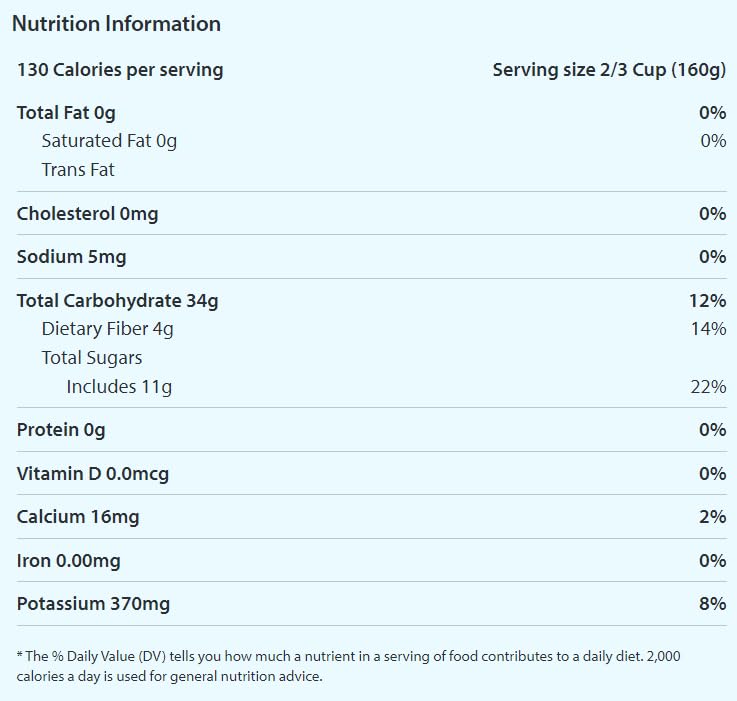Select the Dietary Fiber 4g entry
737x701 pixels.
tap(108, 329)
